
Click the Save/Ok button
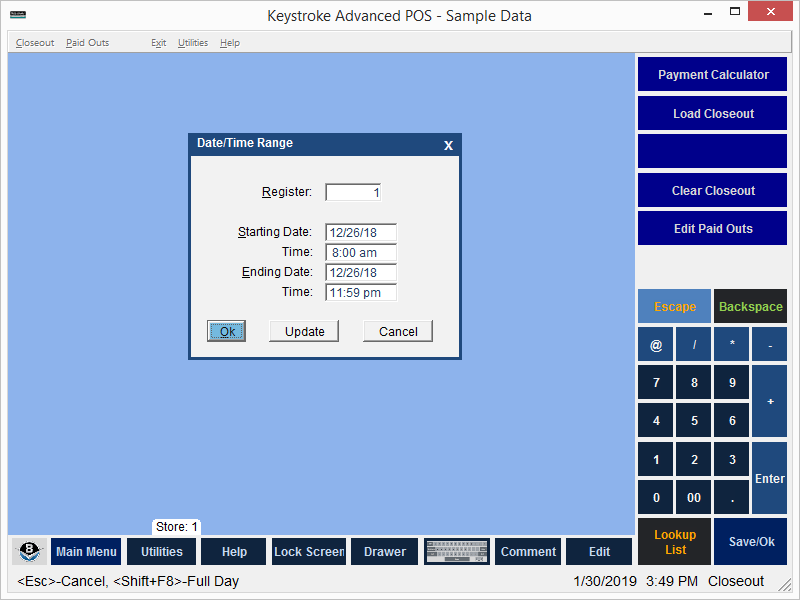coord(751,542)
